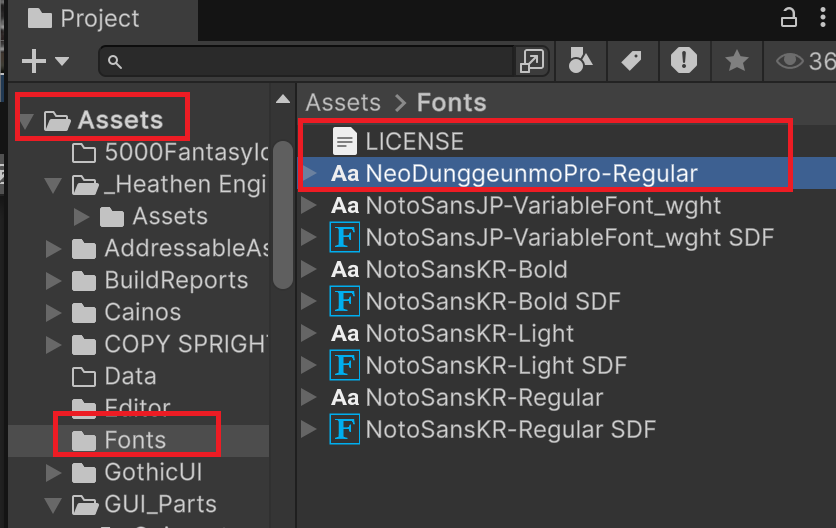Click the folder tree scroll-up arrow
This screenshot has height=528, width=836.
click(283, 99)
